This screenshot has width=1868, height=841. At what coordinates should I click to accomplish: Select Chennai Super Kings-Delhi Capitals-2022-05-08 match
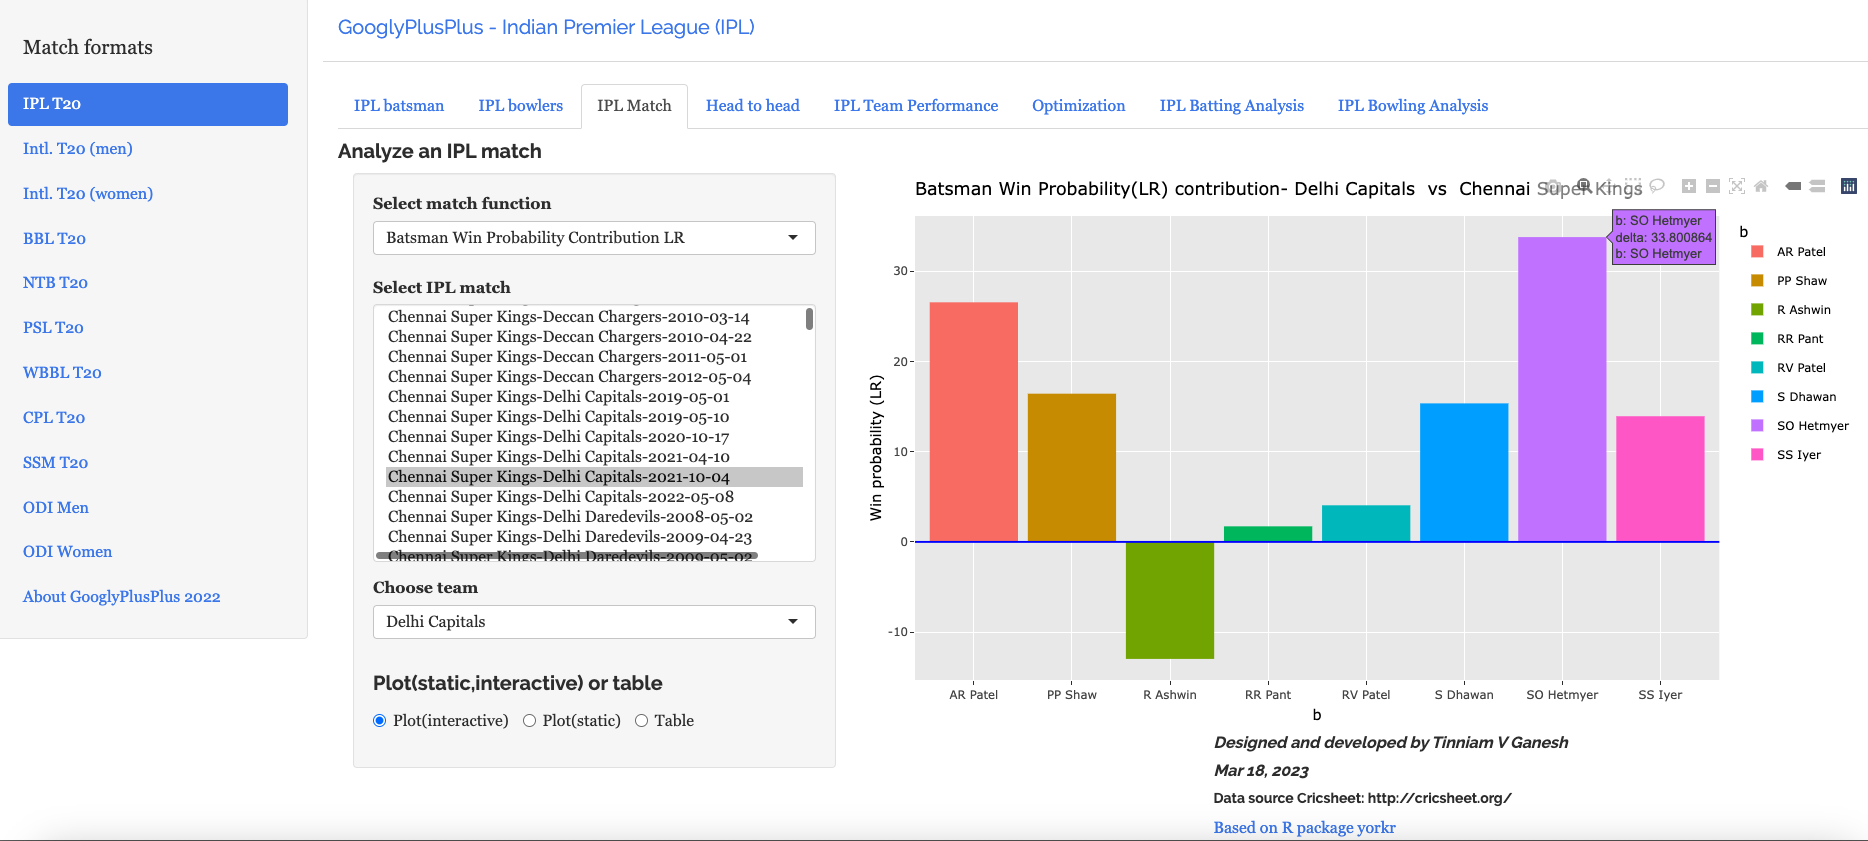pyautogui.click(x=561, y=497)
